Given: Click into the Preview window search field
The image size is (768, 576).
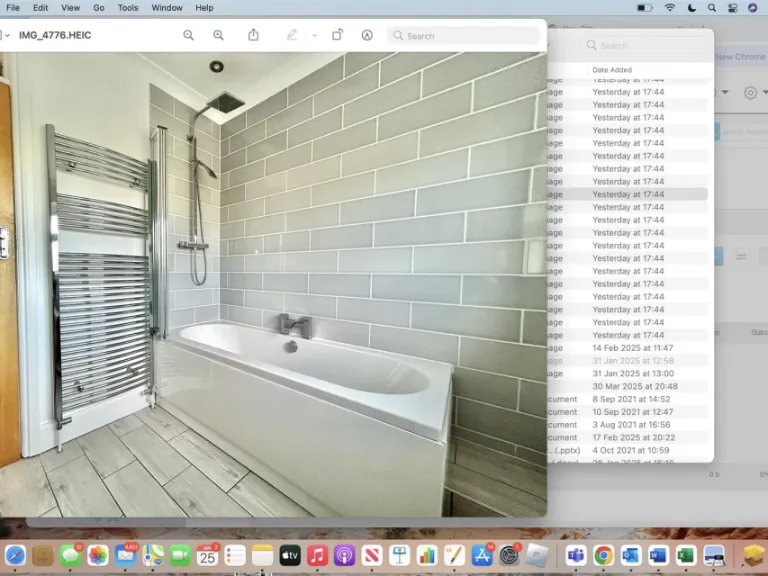Looking at the screenshot, I should pos(463,36).
